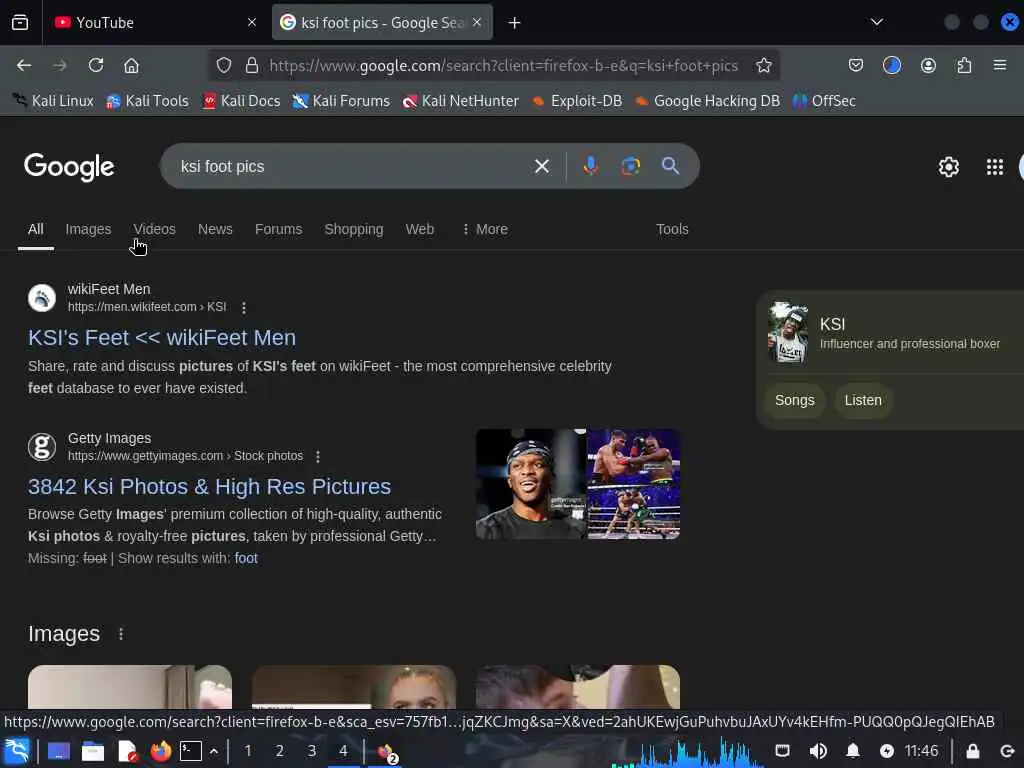
Task: Switch to the Images results tab
Action: [88, 229]
